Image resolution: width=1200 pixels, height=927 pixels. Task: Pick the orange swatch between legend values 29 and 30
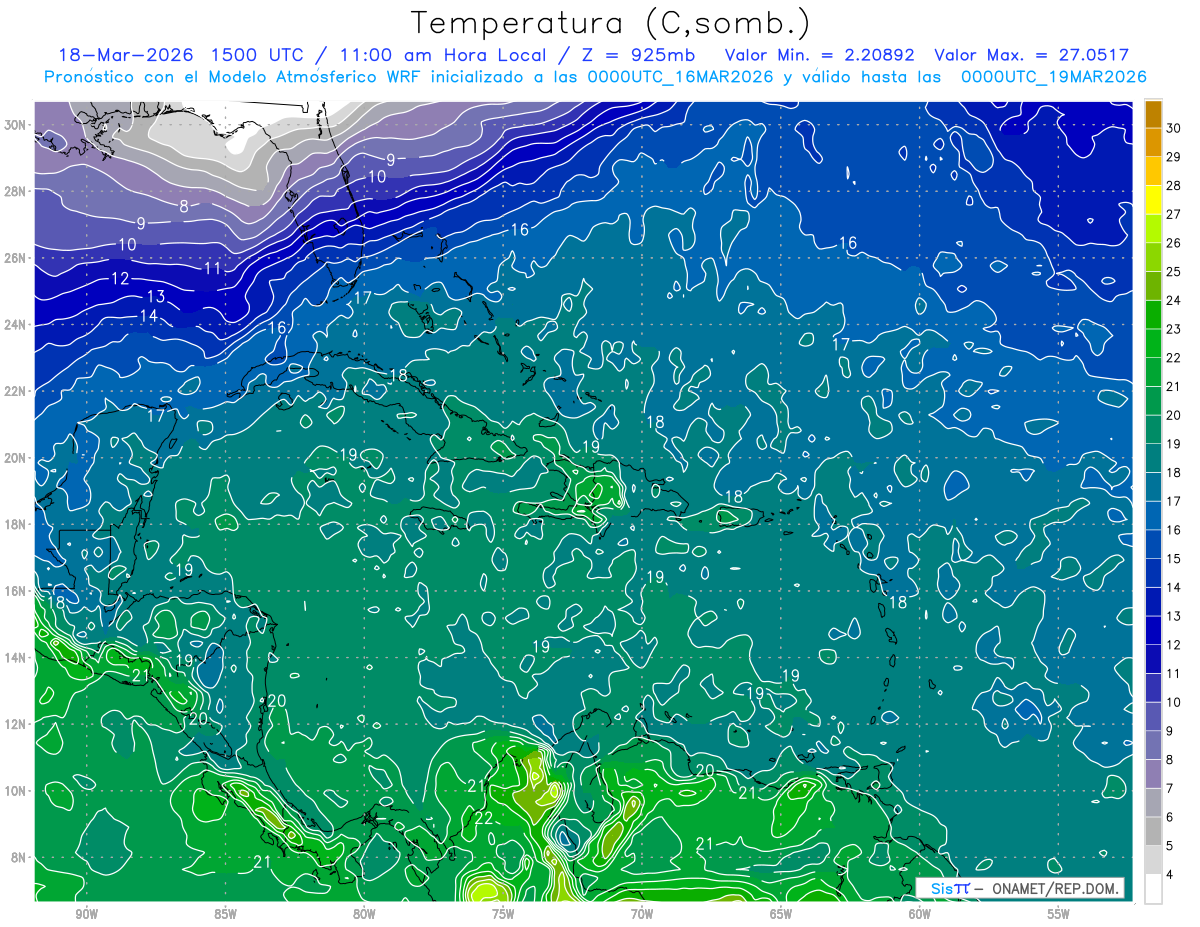pos(1153,143)
